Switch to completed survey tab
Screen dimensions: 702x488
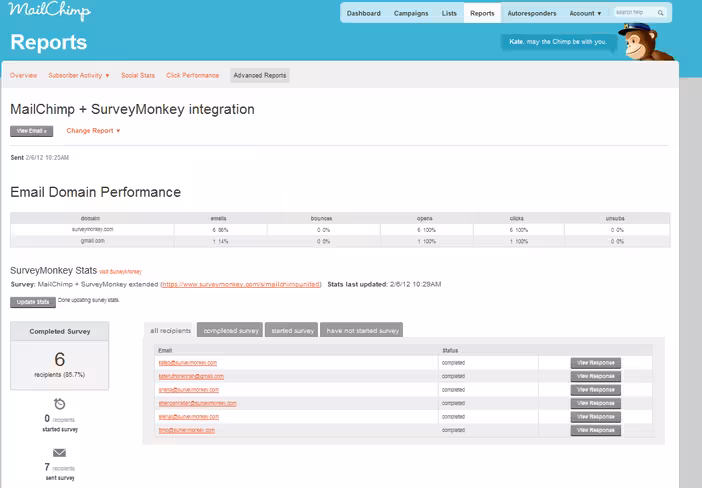point(231,330)
